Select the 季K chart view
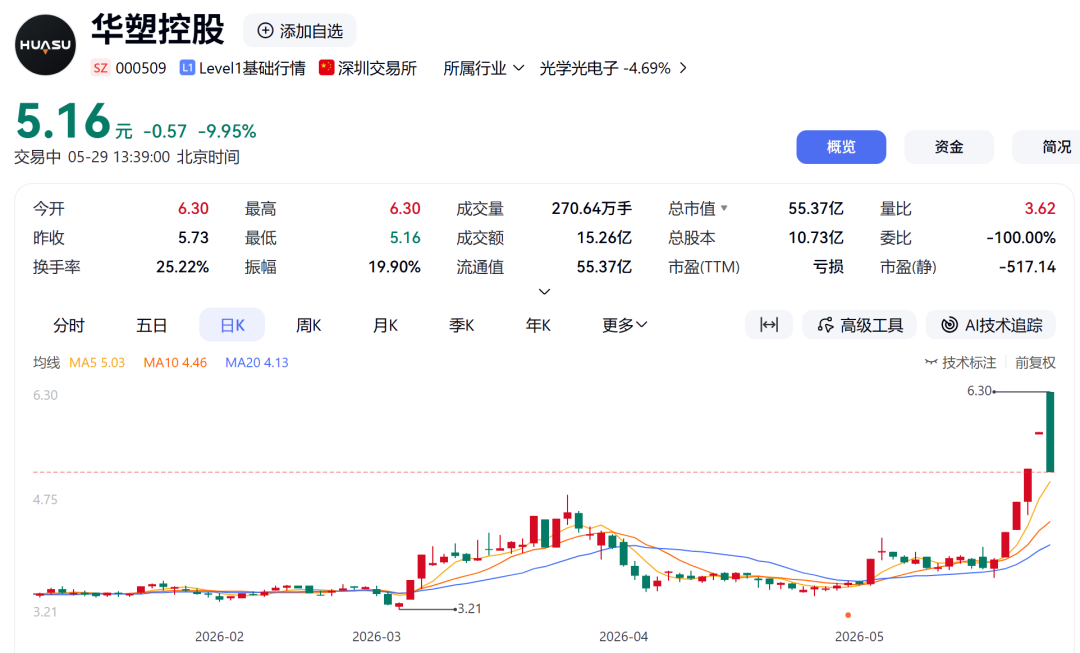Screen dimensions: 1080x653 [x=461, y=325]
